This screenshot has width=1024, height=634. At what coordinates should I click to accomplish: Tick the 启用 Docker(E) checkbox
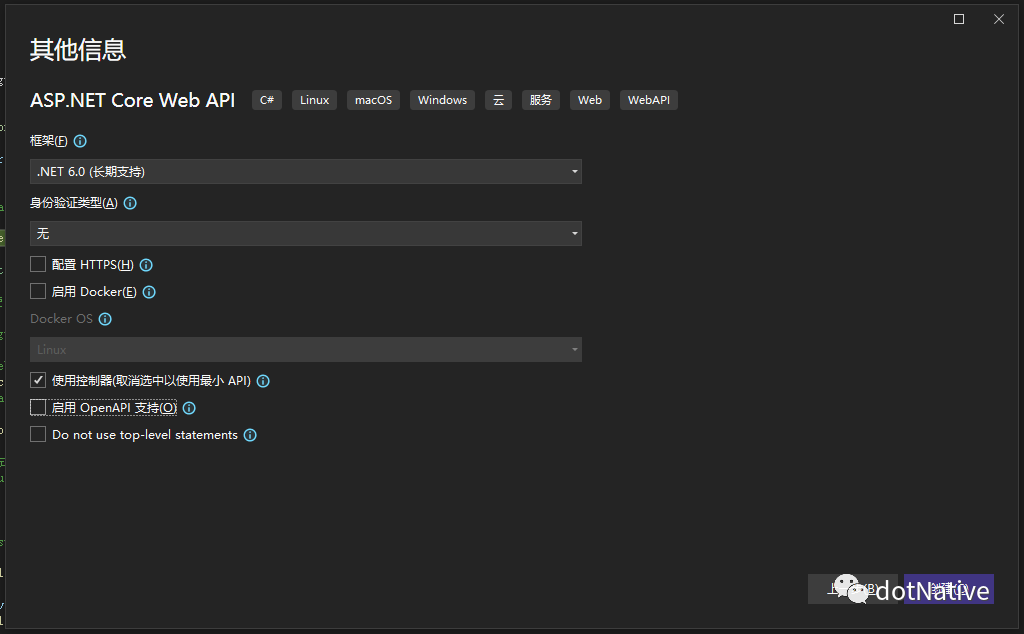click(x=38, y=291)
